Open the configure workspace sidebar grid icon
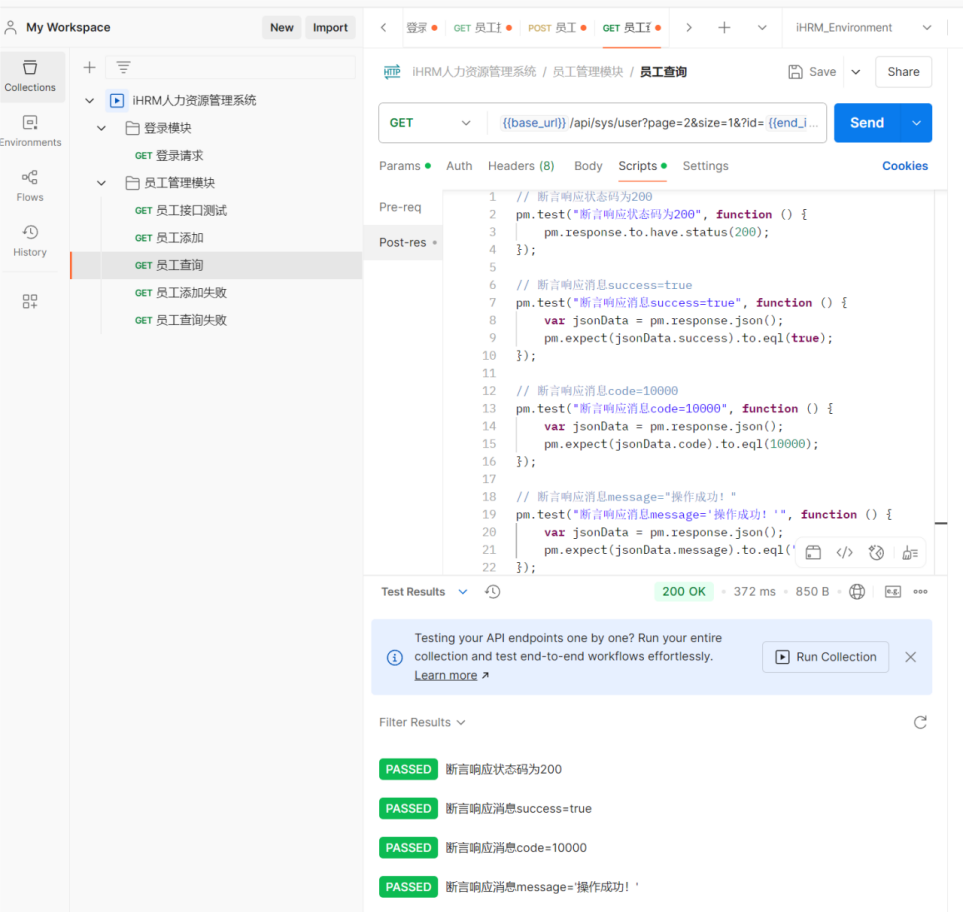 30,301
